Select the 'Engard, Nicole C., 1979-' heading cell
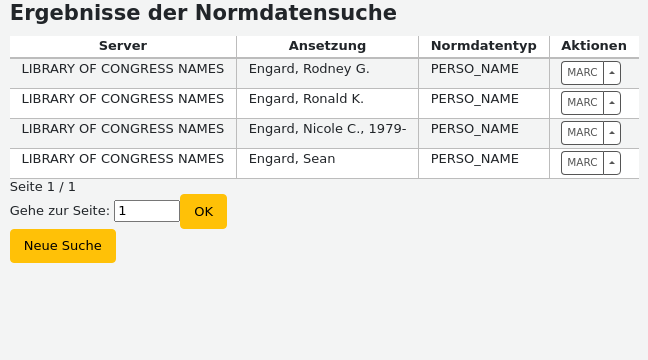This screenshot has height=360, width=648. (327, 134)
